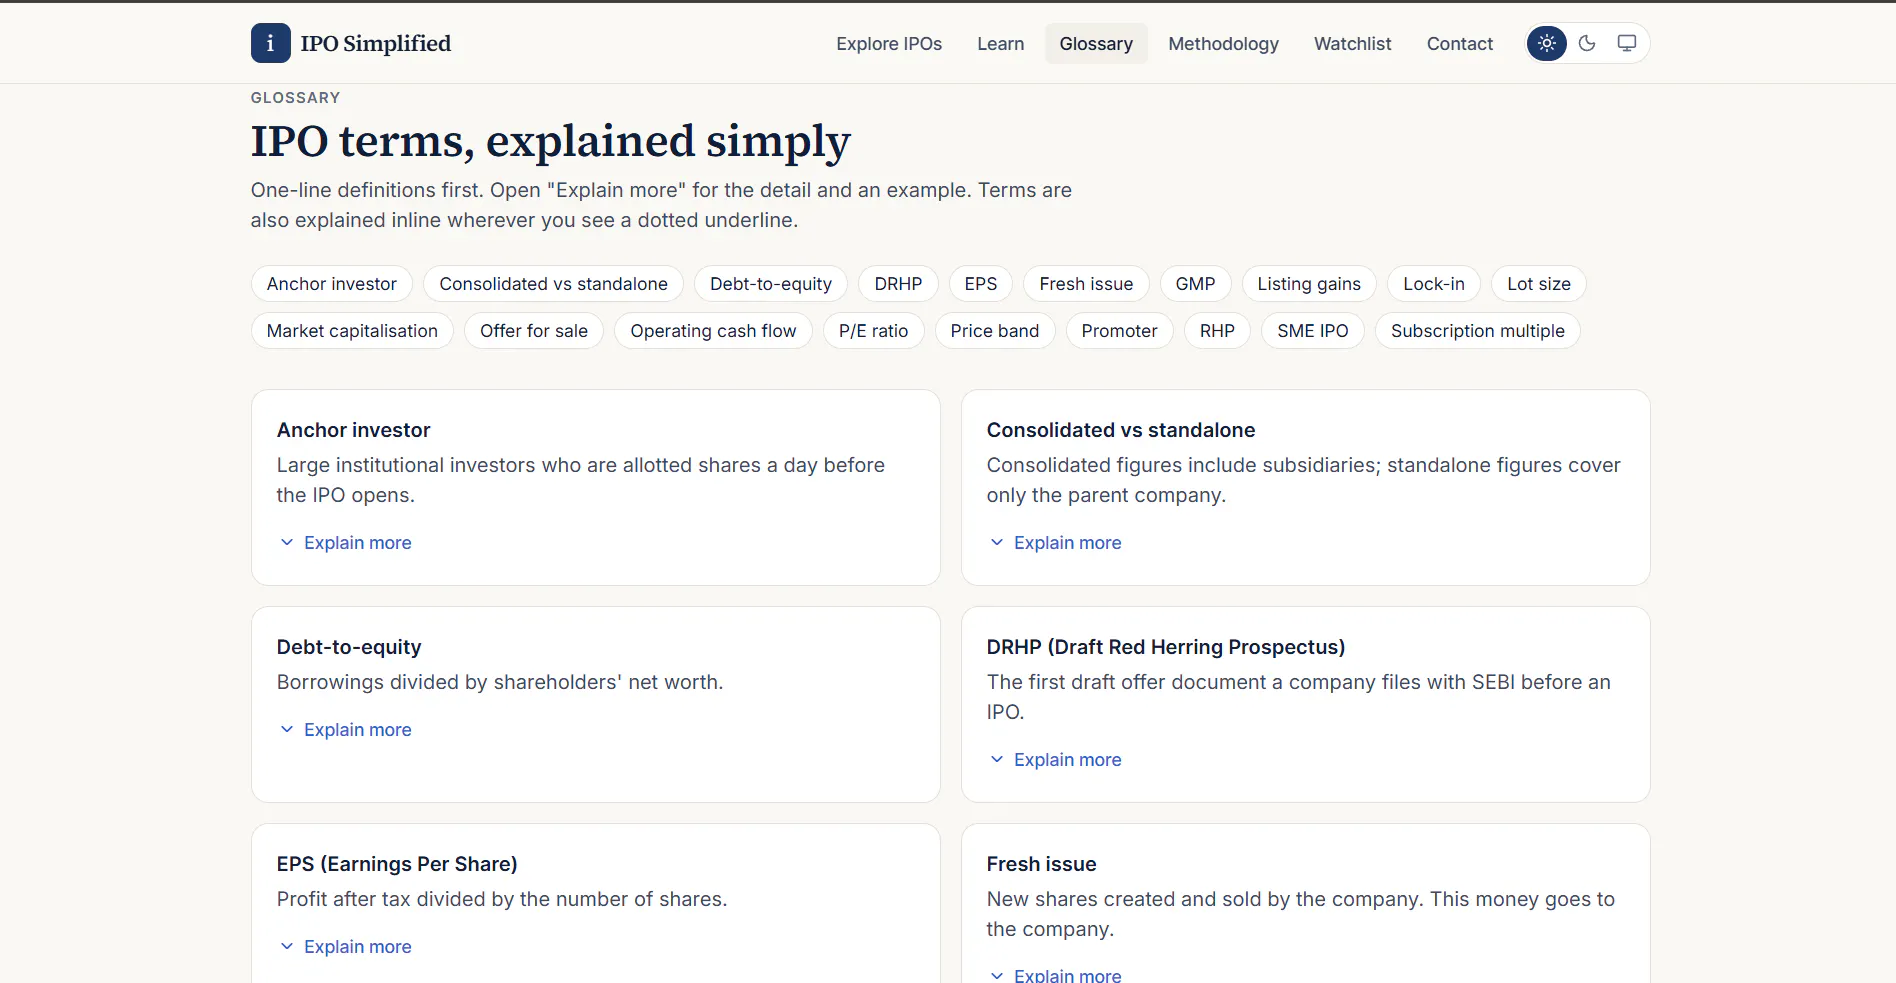Select Offer for sale chip

(x=534, y=331)
